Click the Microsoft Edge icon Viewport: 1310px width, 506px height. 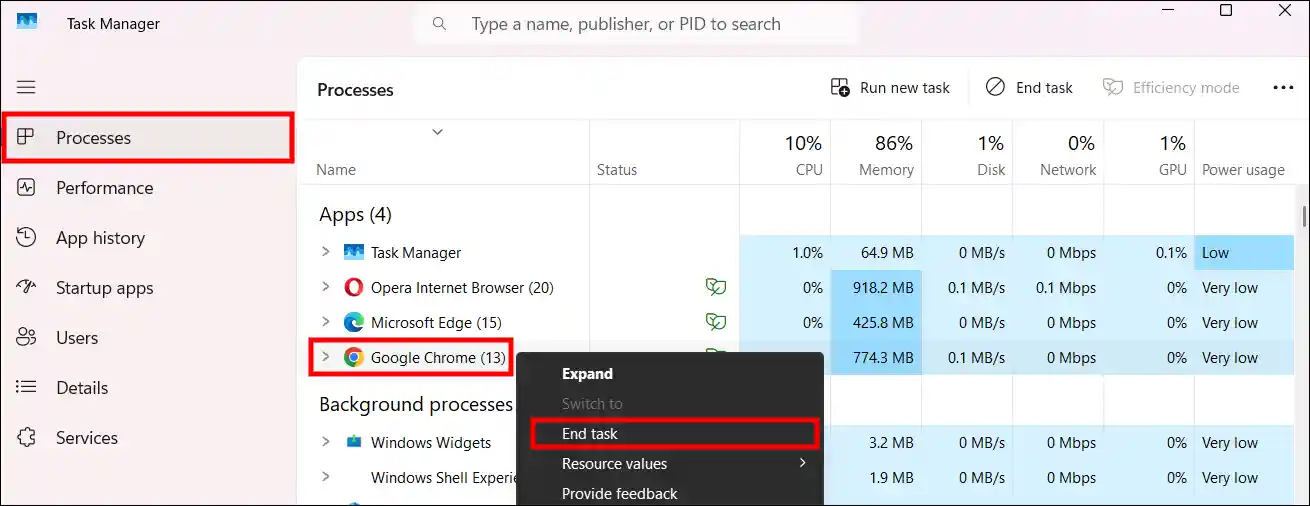353,323
